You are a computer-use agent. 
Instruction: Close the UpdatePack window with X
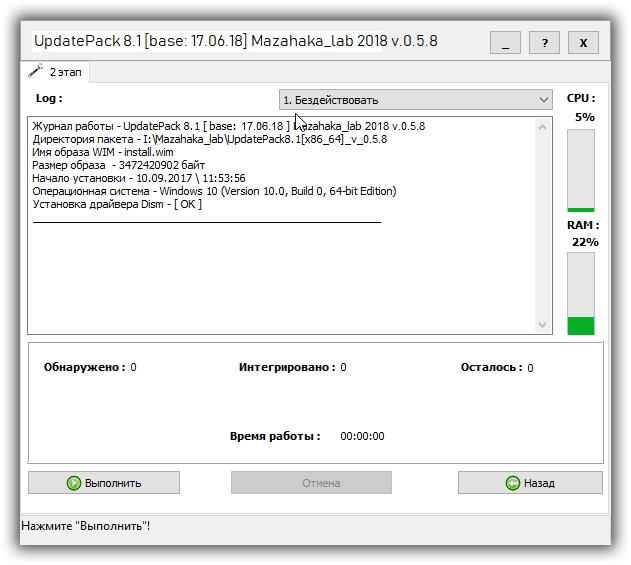[583, 43]
